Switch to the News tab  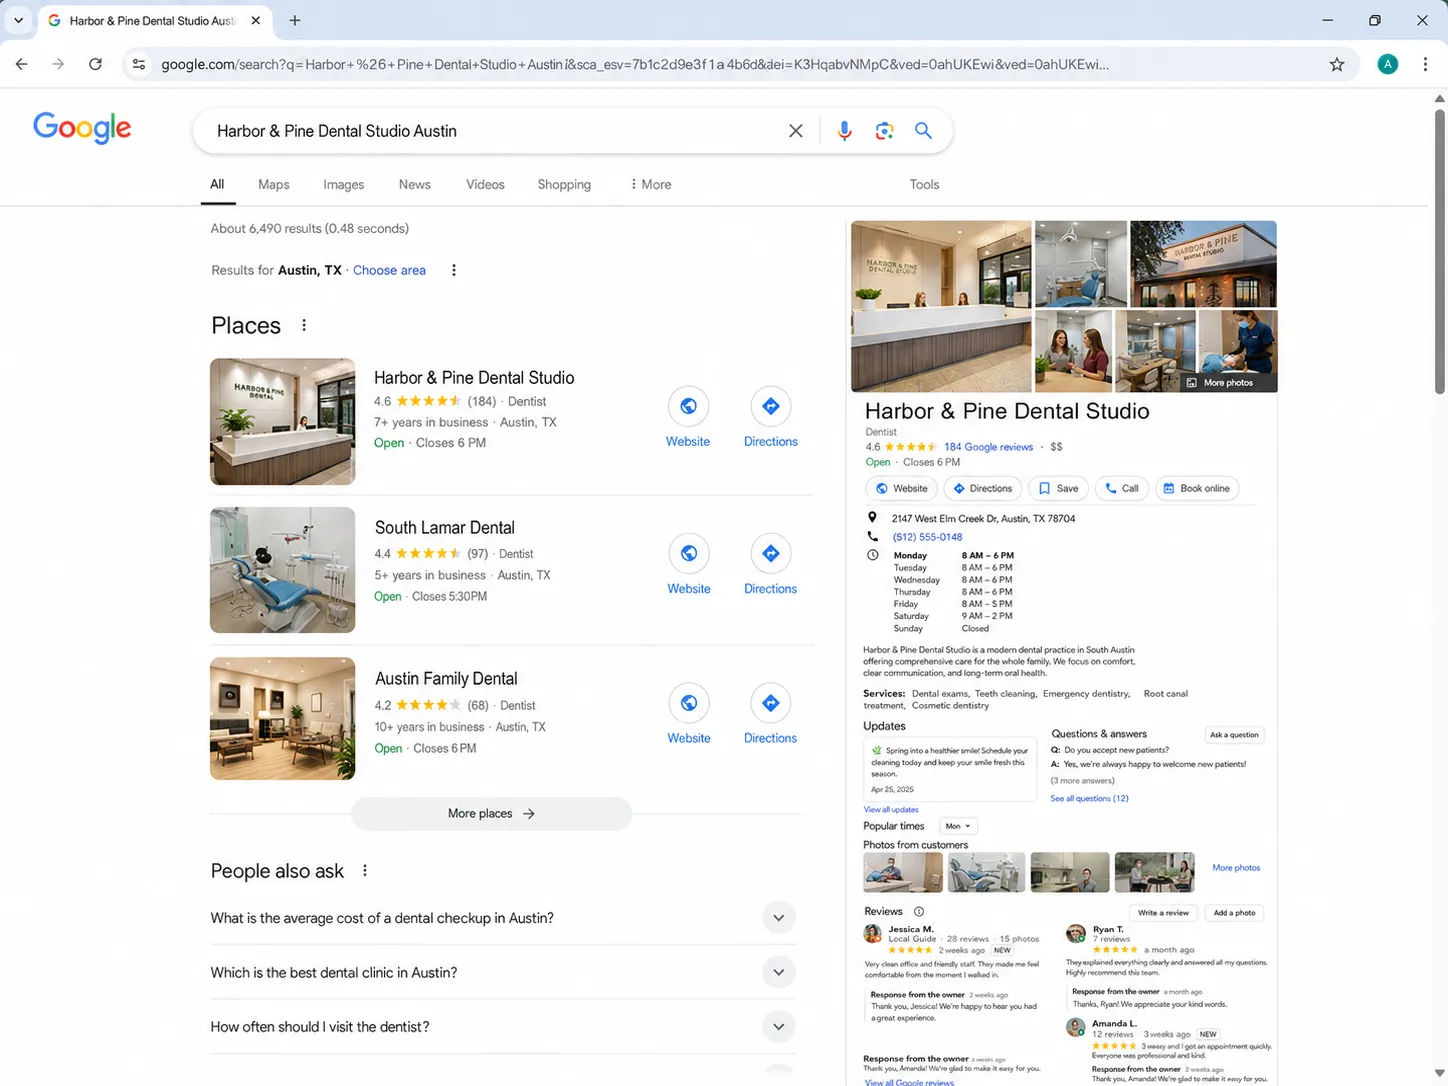[x=415, y=184]
